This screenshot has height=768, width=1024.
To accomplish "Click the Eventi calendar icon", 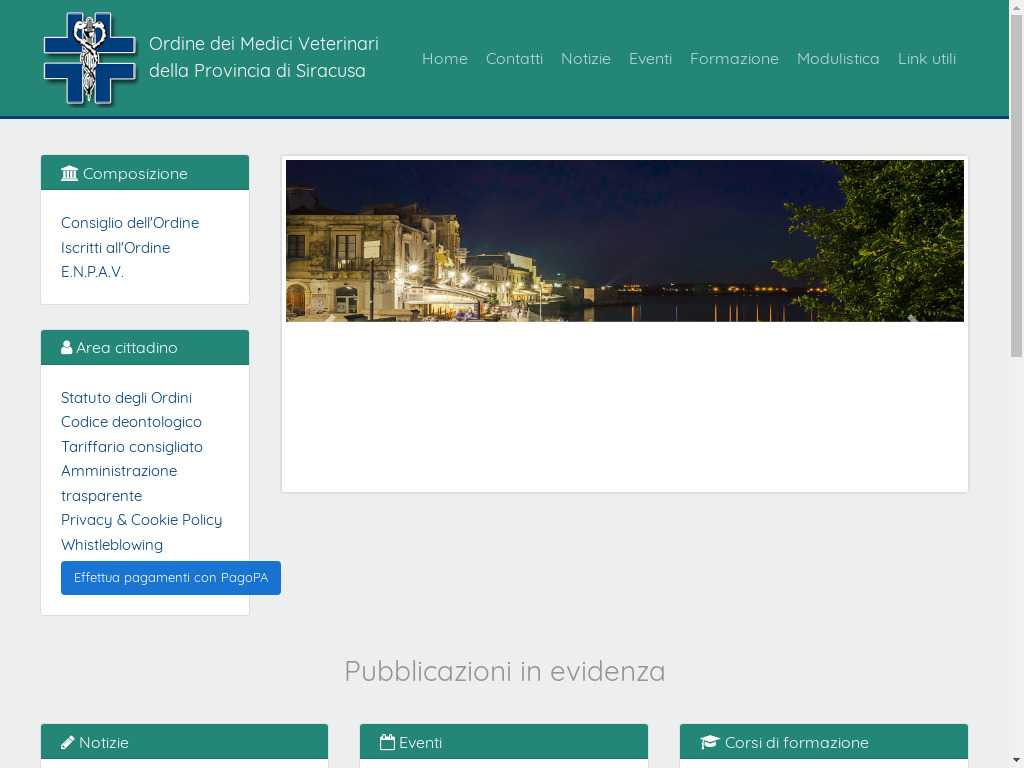I will point(387,743).
